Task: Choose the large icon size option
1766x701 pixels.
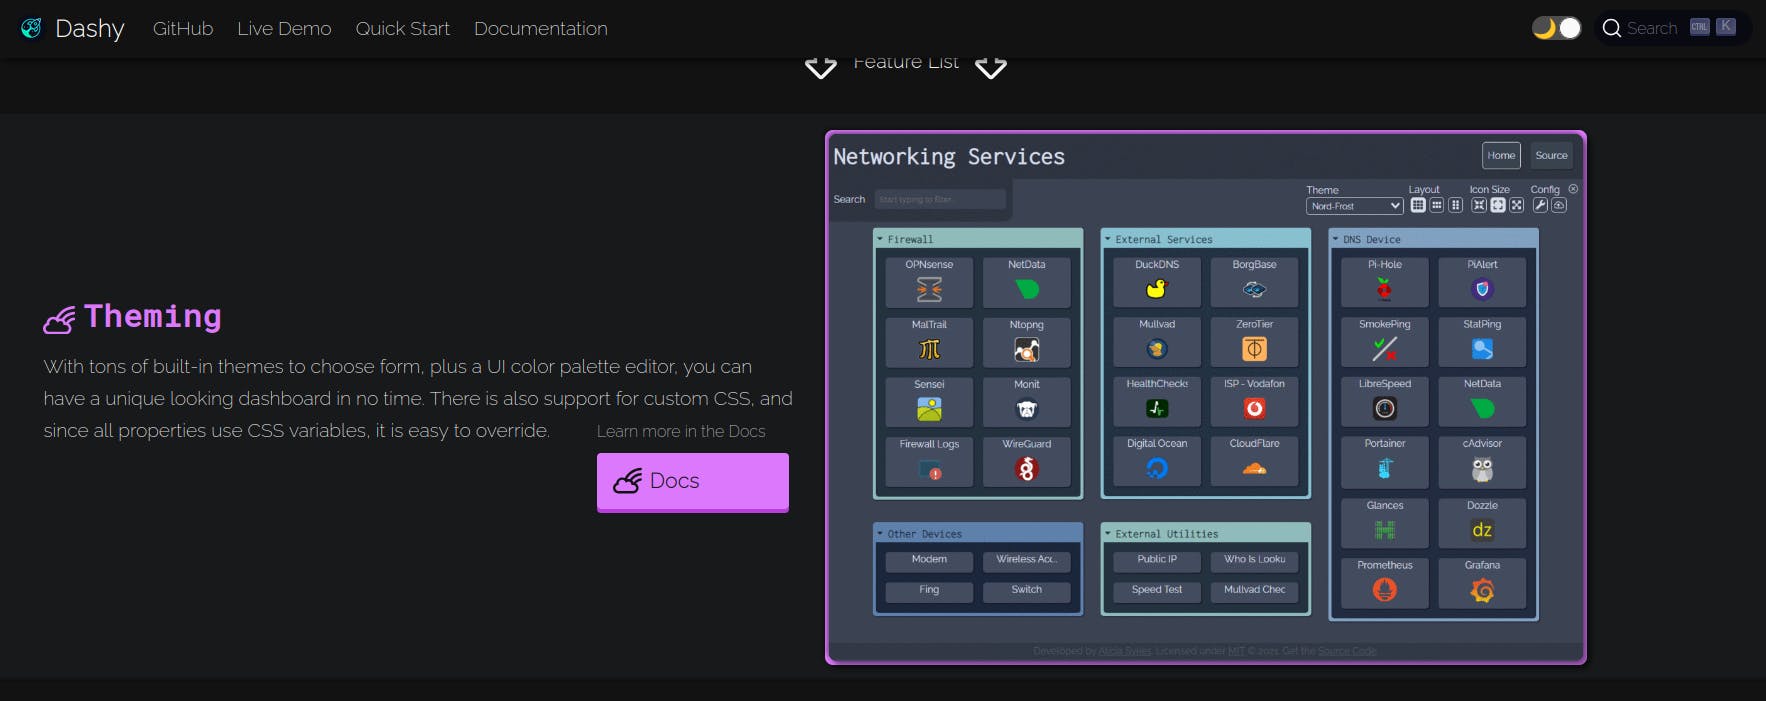Action: tap(1517, 205)
